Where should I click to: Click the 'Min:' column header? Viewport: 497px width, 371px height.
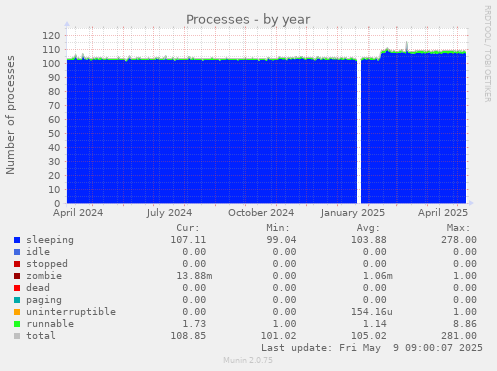[278, 228]
